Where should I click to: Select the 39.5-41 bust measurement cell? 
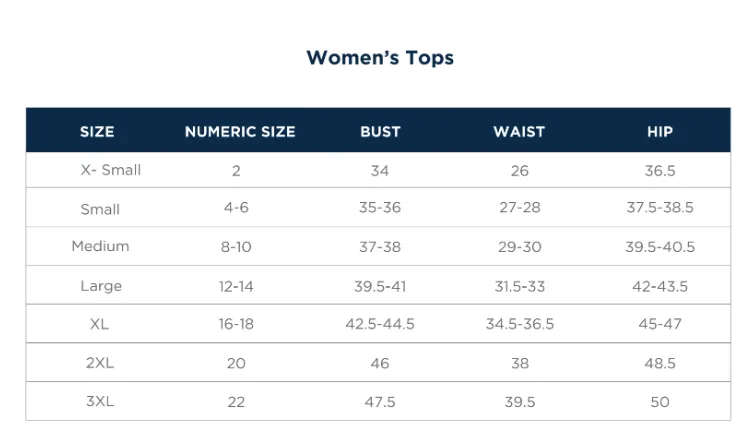[x=380, y=286]
